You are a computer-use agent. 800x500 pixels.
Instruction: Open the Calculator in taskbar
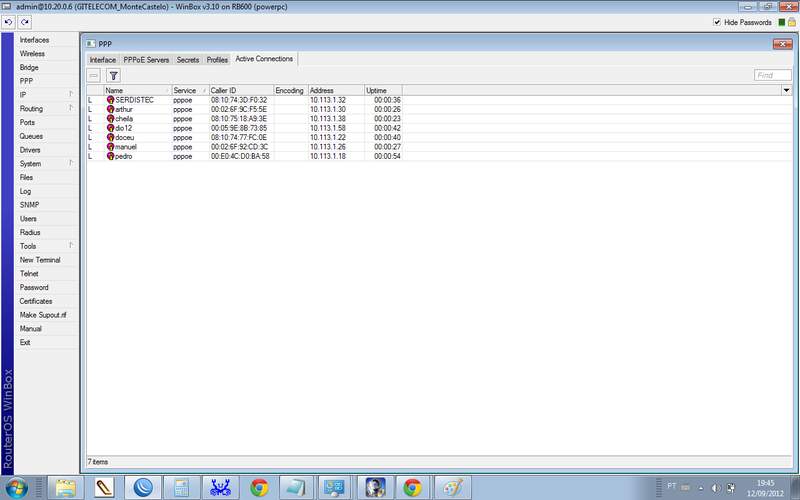point(182,488)
